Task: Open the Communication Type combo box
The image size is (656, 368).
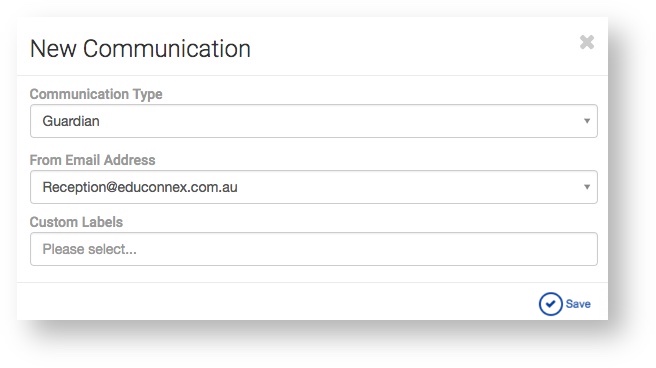Action: click(314, 121)
